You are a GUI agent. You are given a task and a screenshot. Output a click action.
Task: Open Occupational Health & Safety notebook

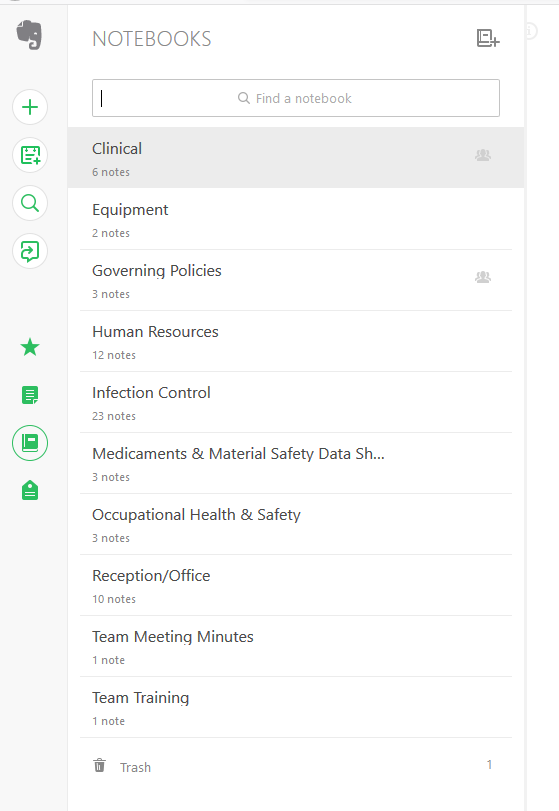coord(296,524)
